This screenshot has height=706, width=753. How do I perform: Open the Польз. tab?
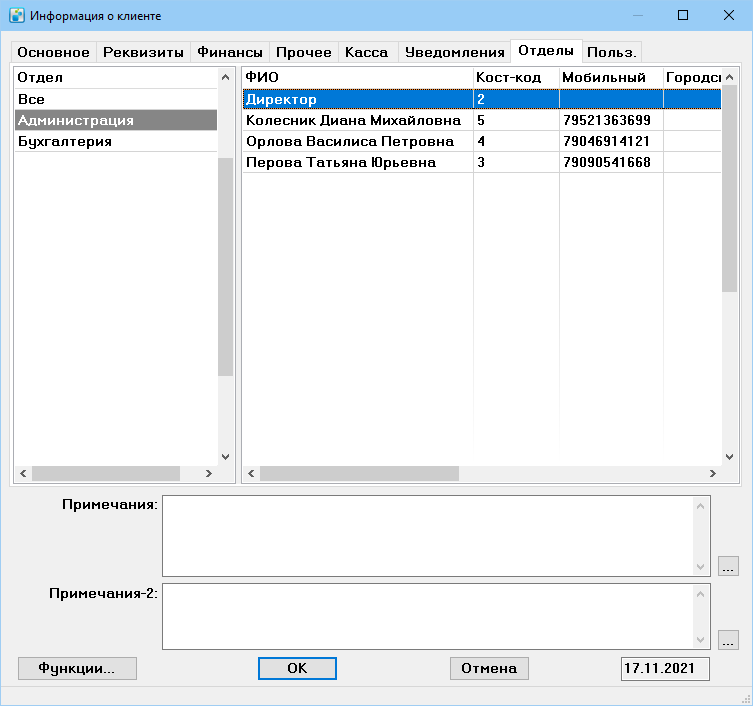[x=612, y=52]
